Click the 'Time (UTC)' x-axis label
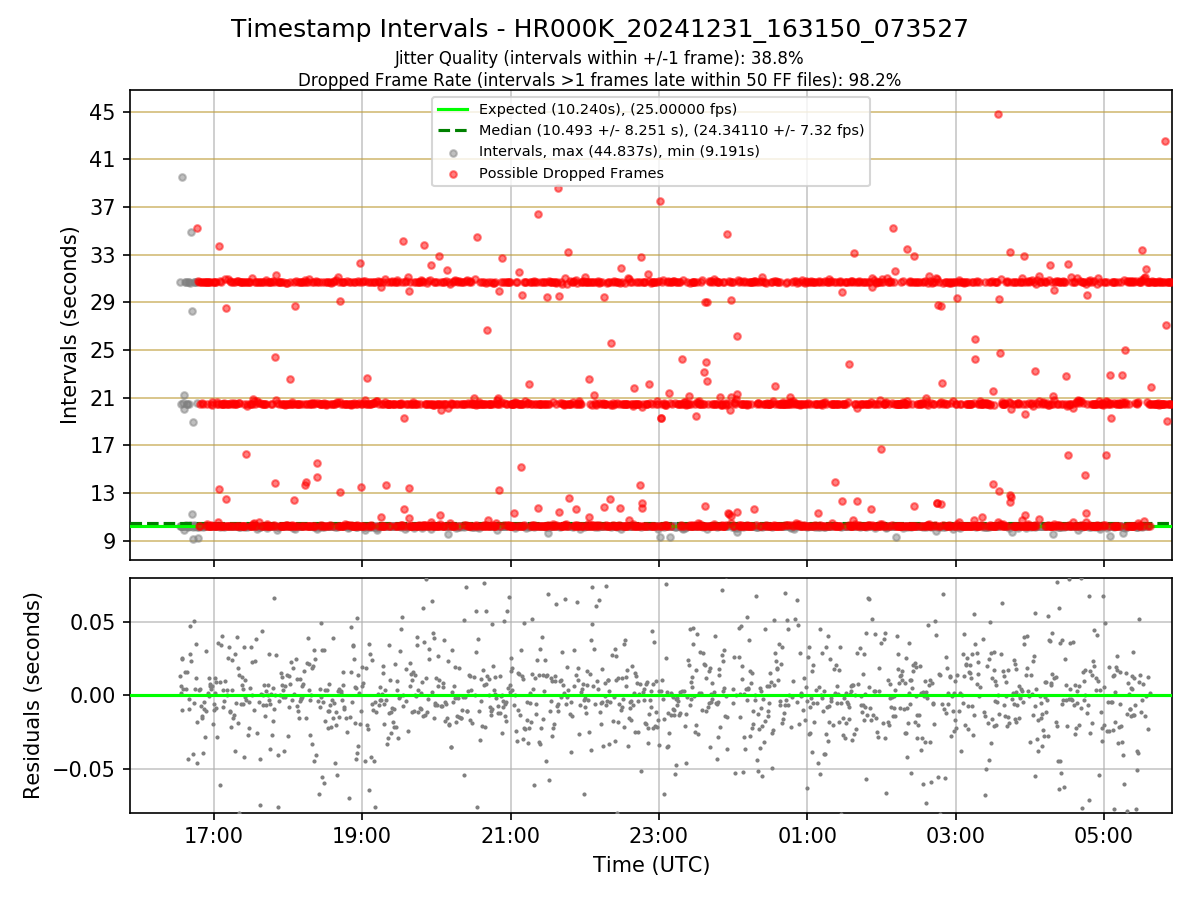1200x900 pixels. click(651, 864)
